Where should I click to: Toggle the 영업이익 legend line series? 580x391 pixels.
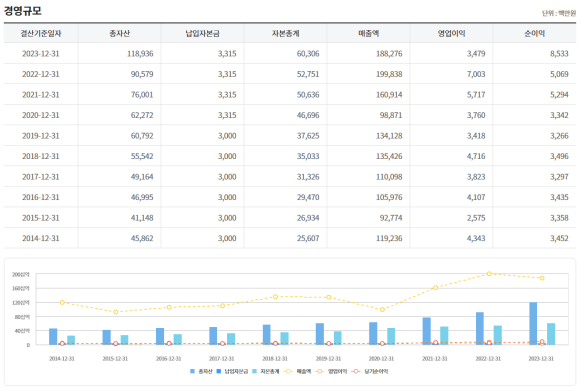(331, 371)
